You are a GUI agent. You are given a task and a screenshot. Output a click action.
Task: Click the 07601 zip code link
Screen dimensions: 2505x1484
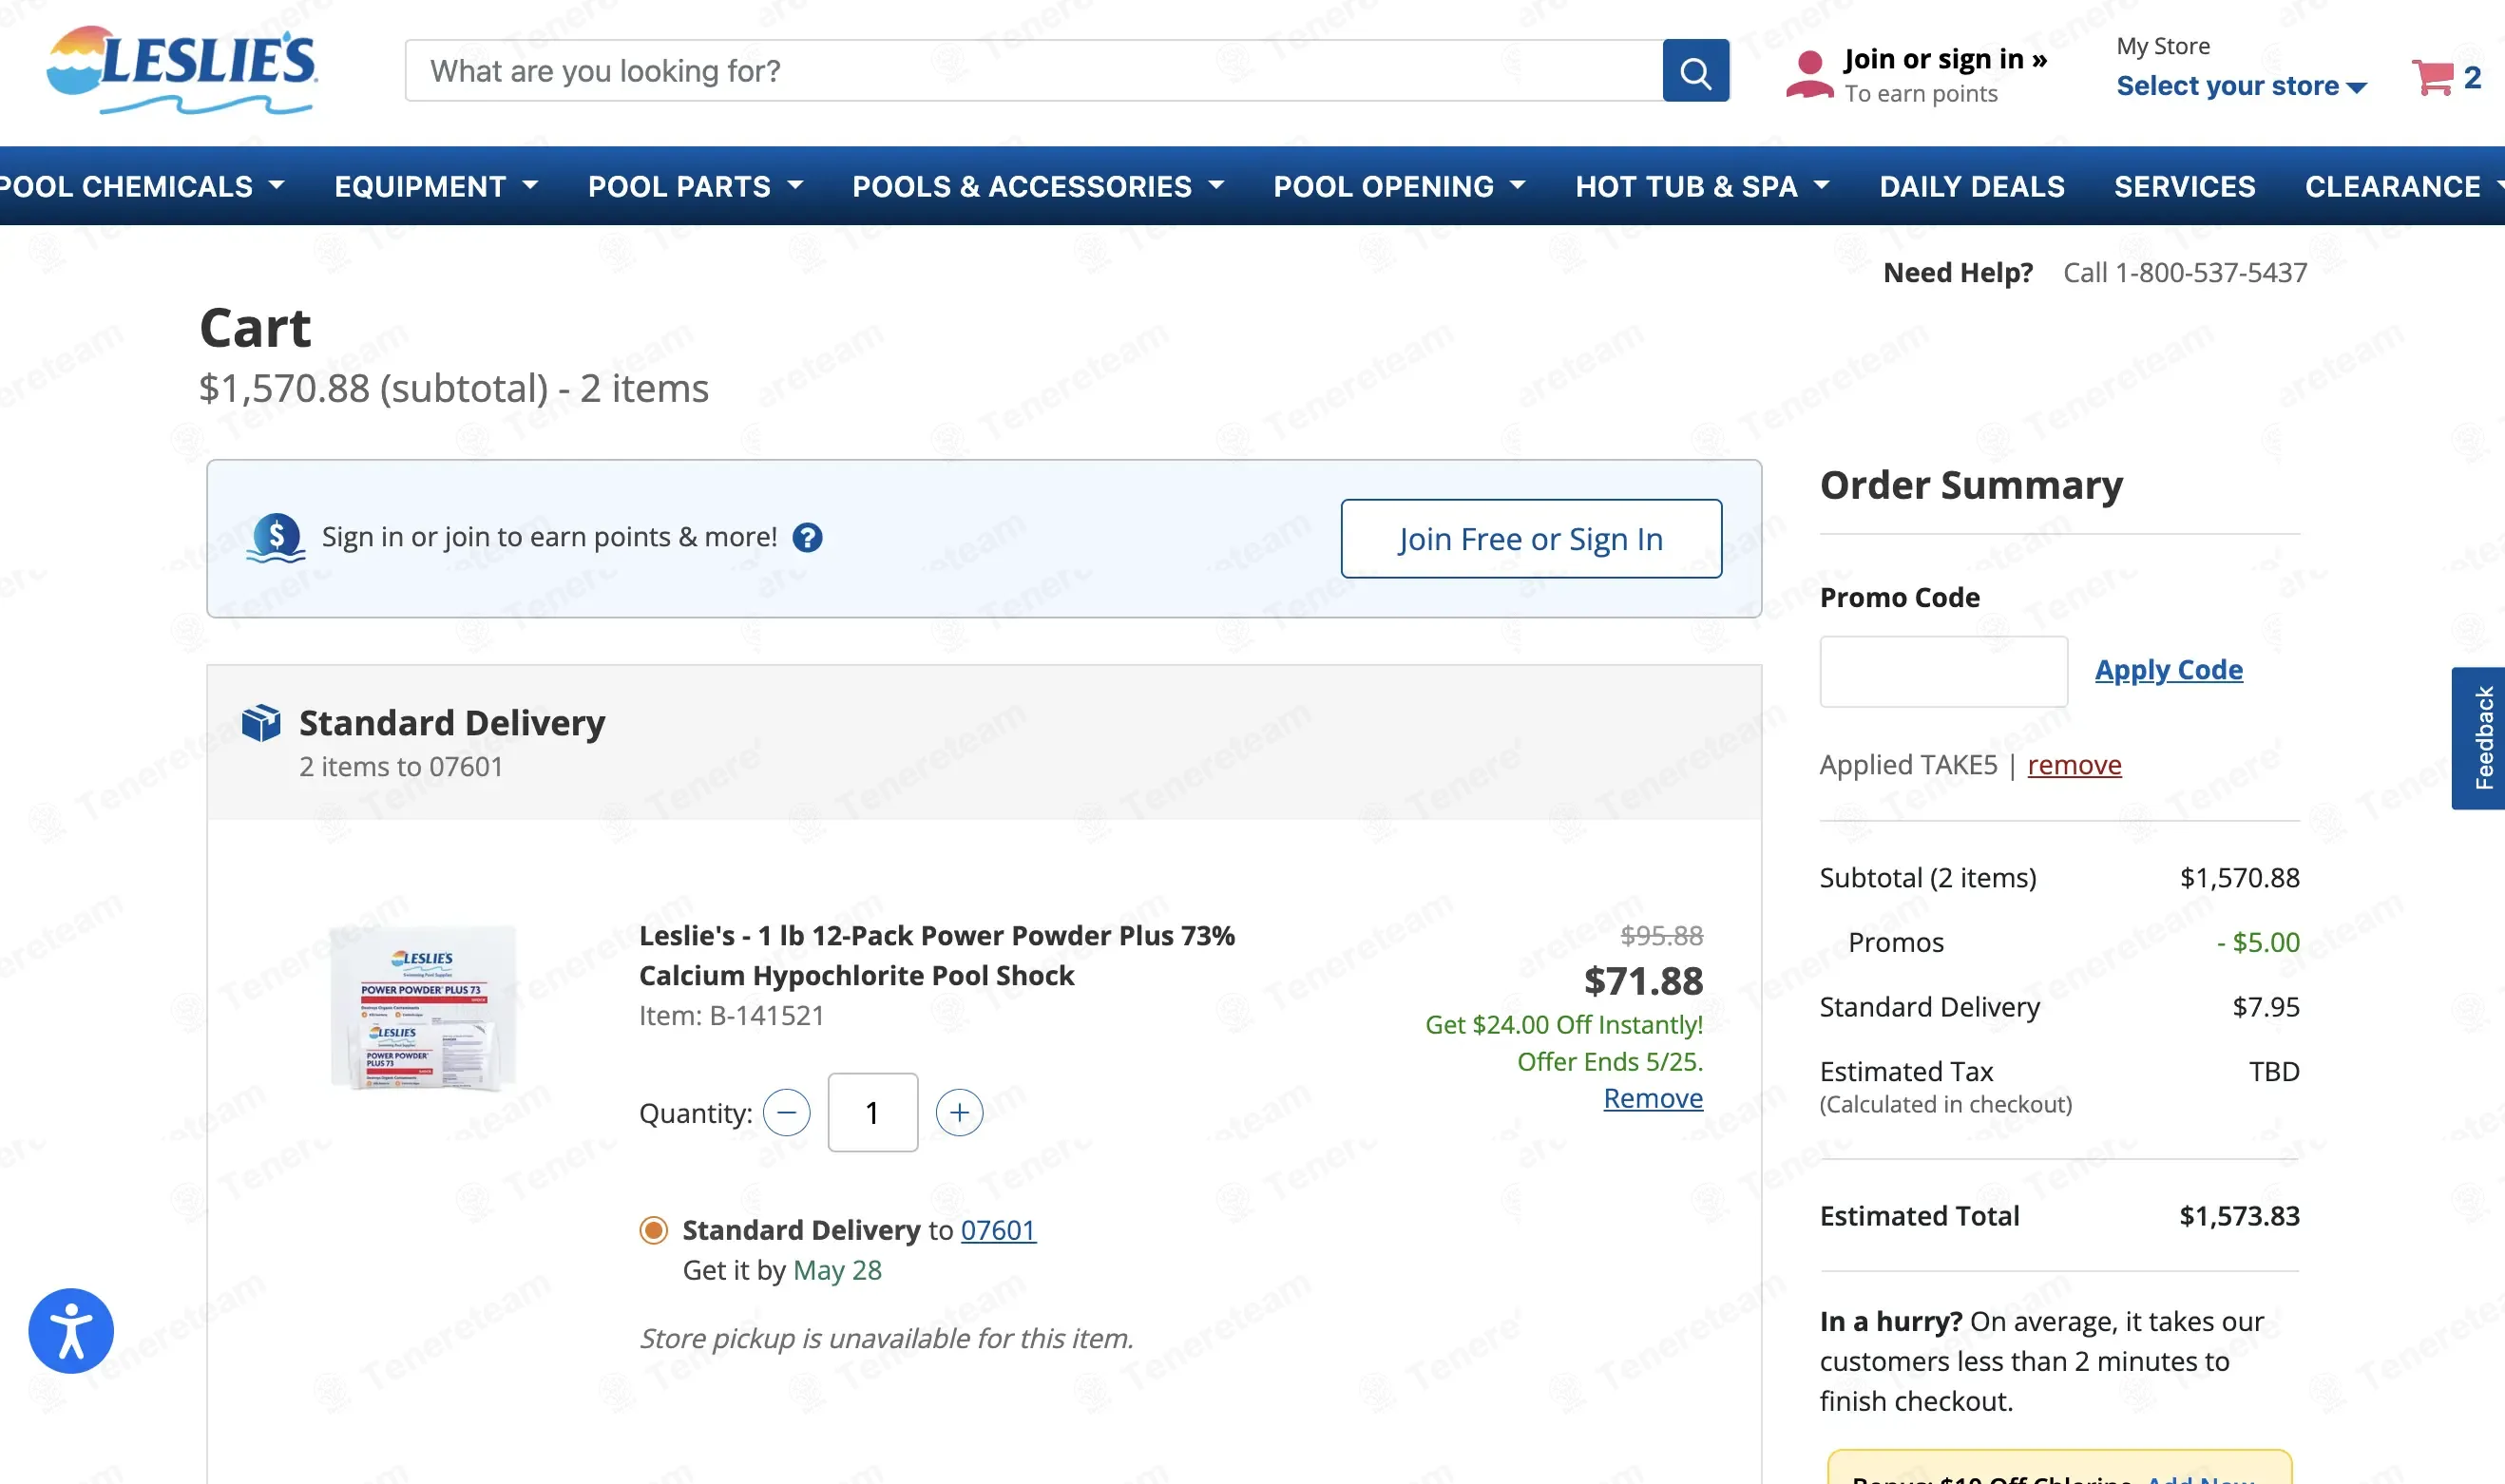click(998, 1230)
